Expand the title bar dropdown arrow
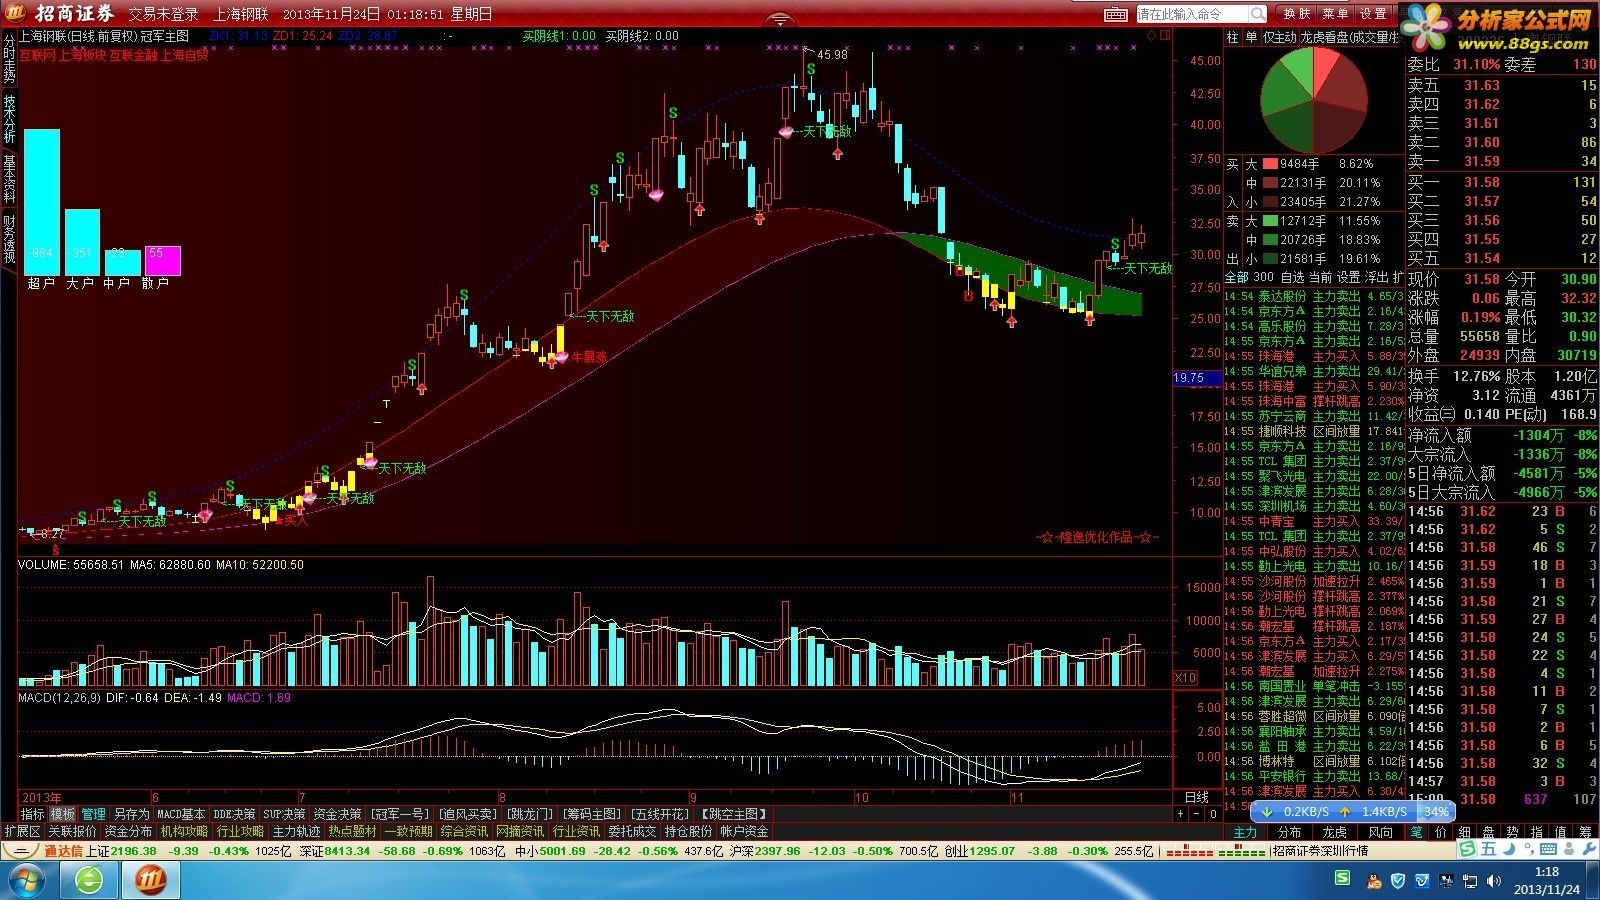 pos(781,18)
